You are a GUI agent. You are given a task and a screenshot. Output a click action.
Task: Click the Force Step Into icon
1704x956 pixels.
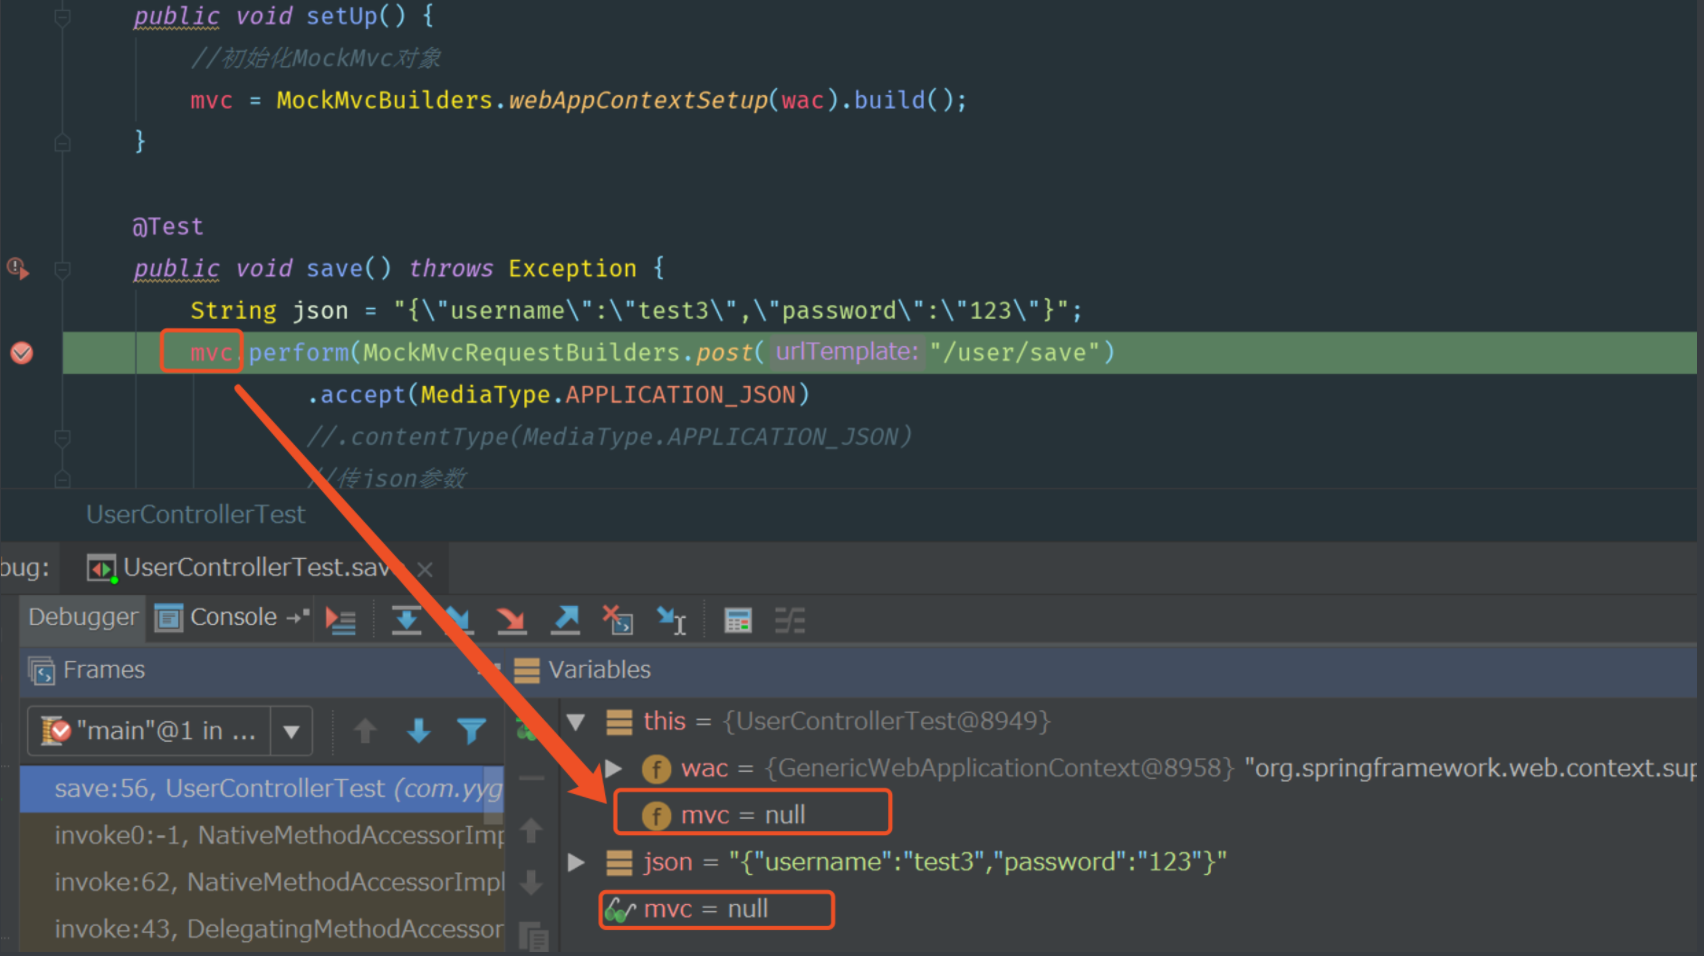512,620
